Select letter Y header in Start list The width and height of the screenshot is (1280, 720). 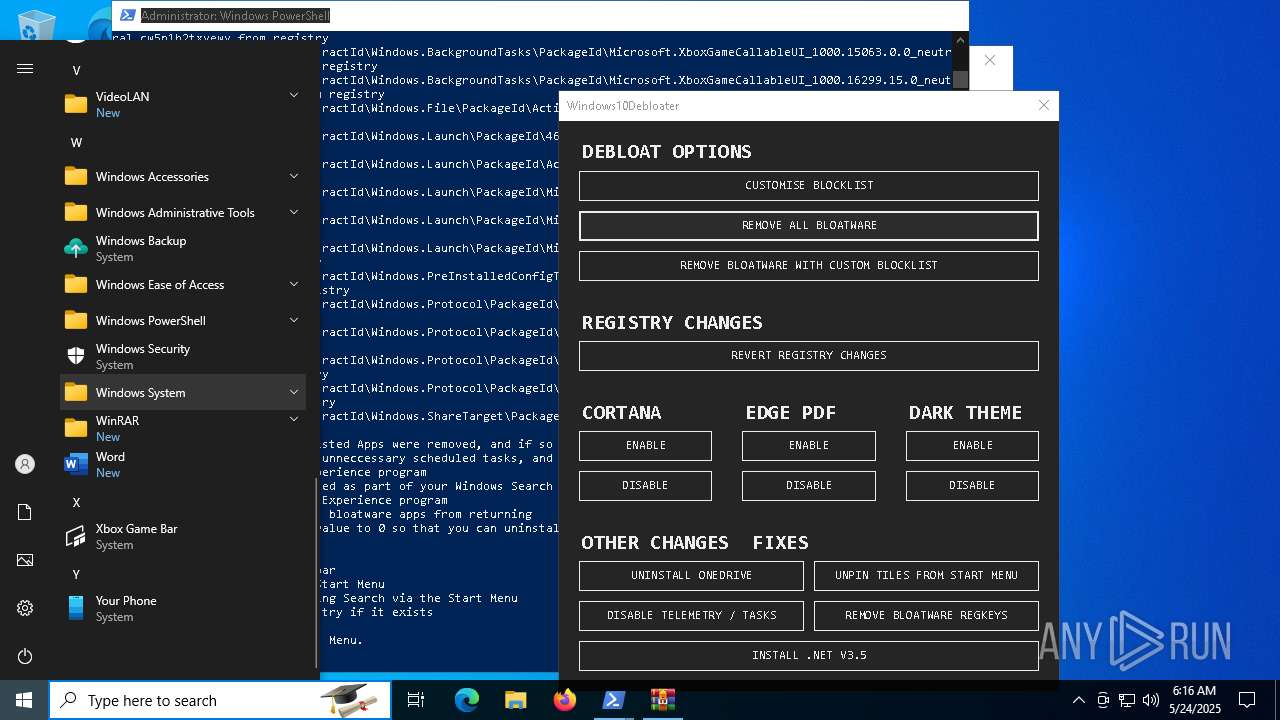76,575
